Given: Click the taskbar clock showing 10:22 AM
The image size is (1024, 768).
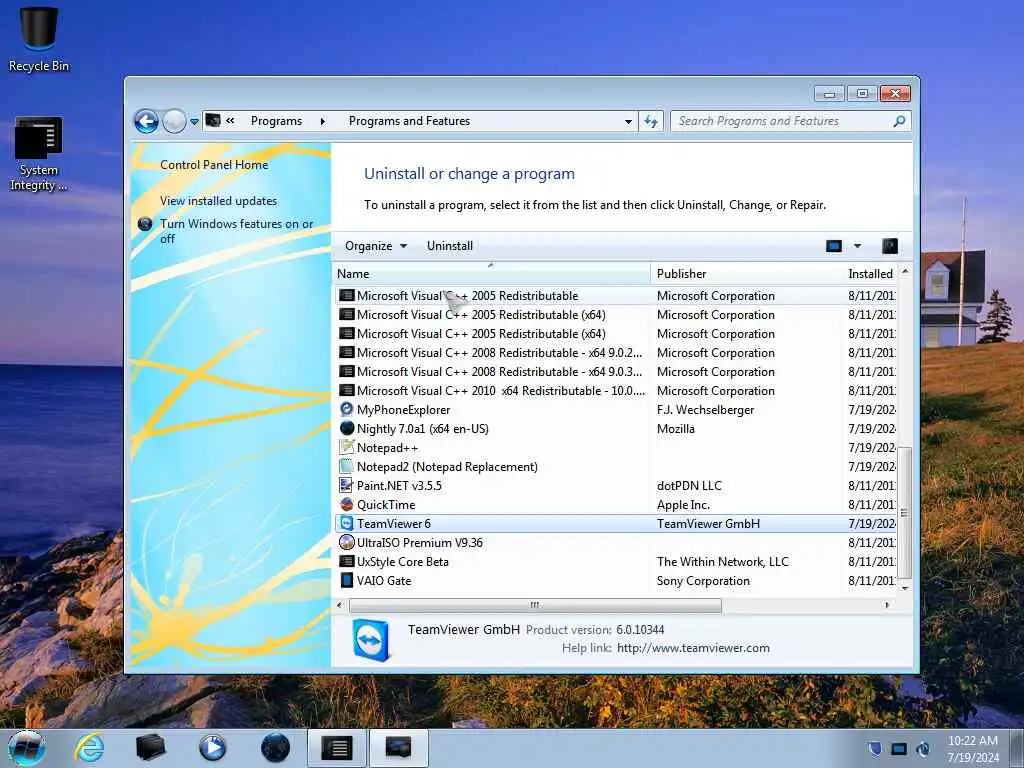Looking at the screenshot, I should pos(972,749).
